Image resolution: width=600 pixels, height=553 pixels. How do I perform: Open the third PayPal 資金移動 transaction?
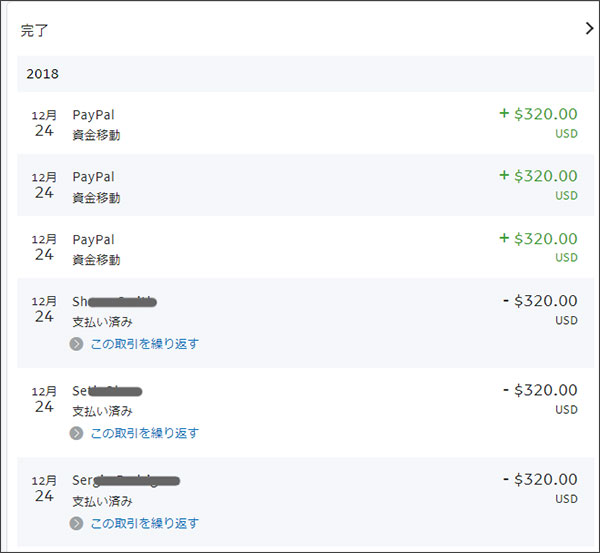pyautogui.click(x=93, y=239)
